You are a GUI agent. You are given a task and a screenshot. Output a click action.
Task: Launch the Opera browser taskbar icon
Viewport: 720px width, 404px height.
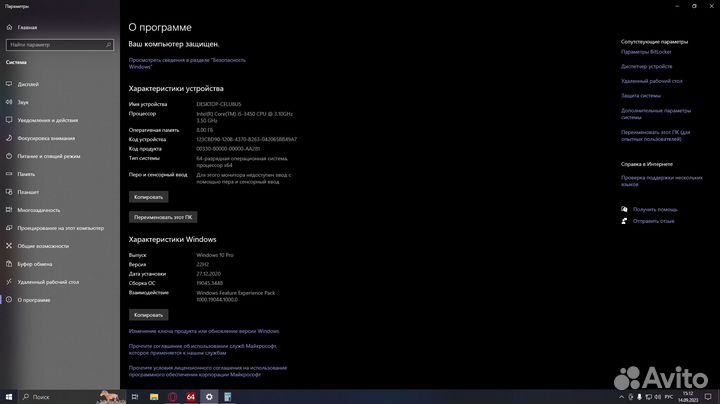pyautogui.click(x=173, y=397)
